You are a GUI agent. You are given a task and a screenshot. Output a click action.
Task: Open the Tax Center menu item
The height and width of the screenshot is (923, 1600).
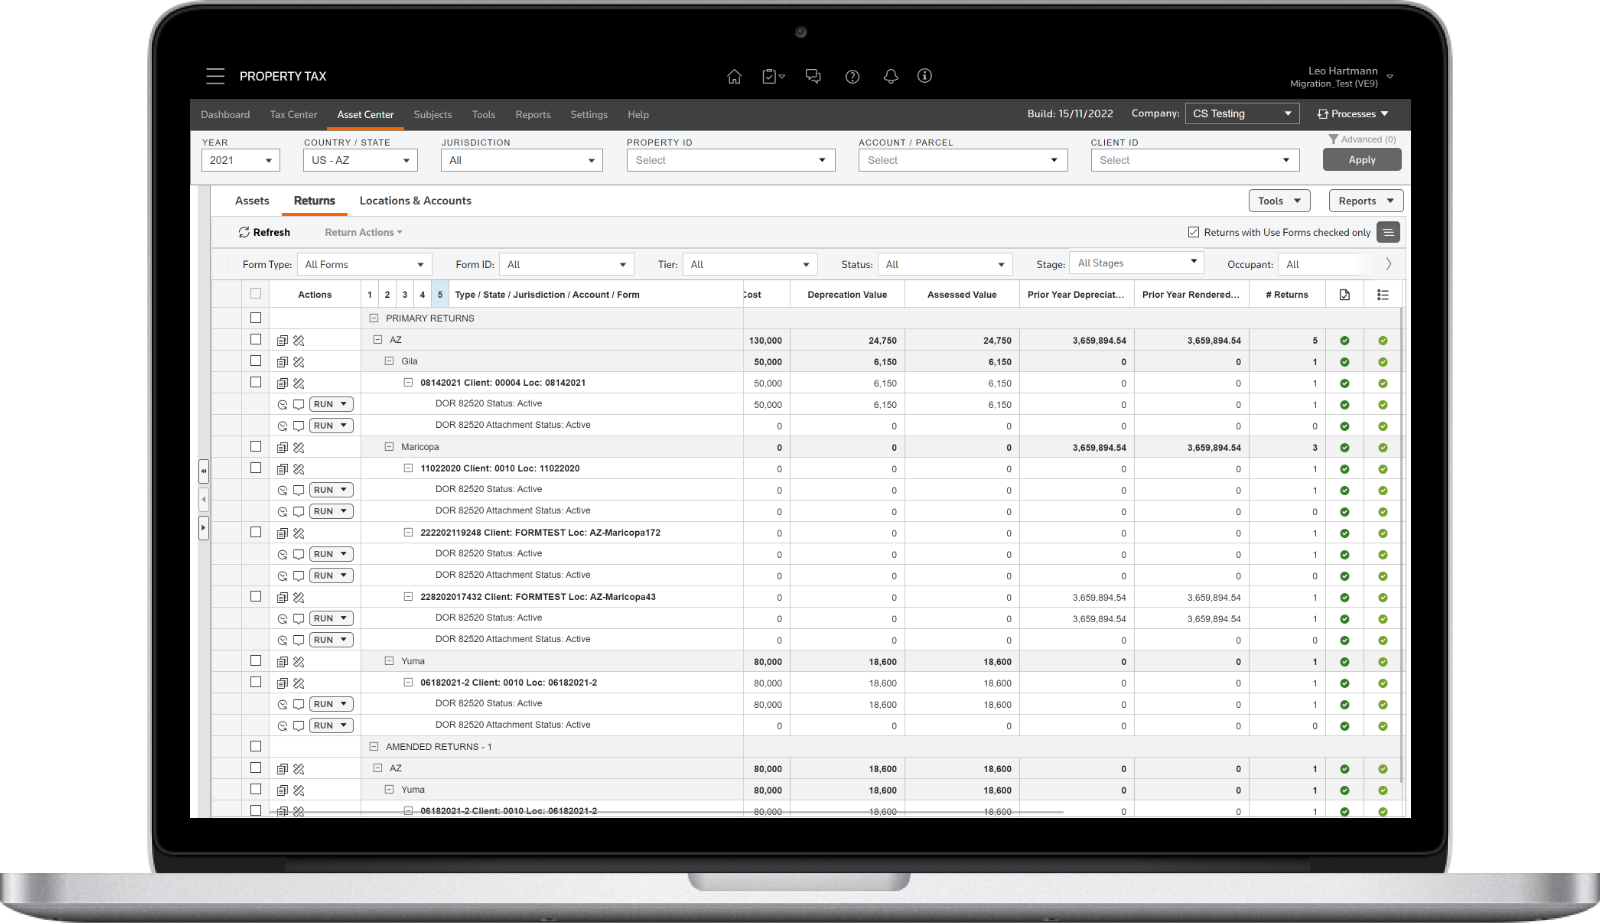pyautogui.click(x=293, y=114)
